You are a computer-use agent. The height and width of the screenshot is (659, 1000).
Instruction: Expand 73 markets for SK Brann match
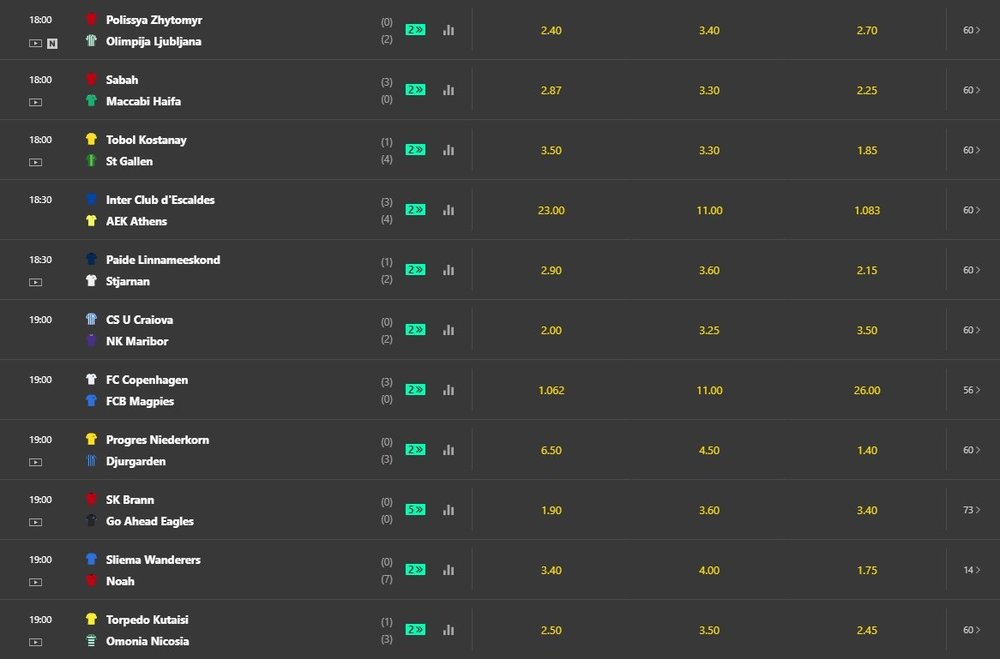tap(969, 510)
